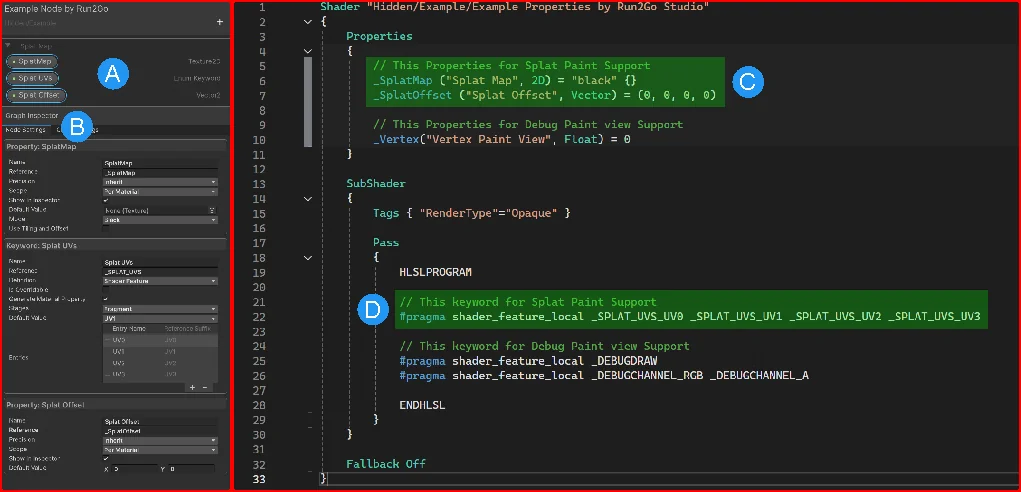Screen dimensions: 1021x492
Task: Fold the Pass block at line 18
Action: click(x=307, y=258)
